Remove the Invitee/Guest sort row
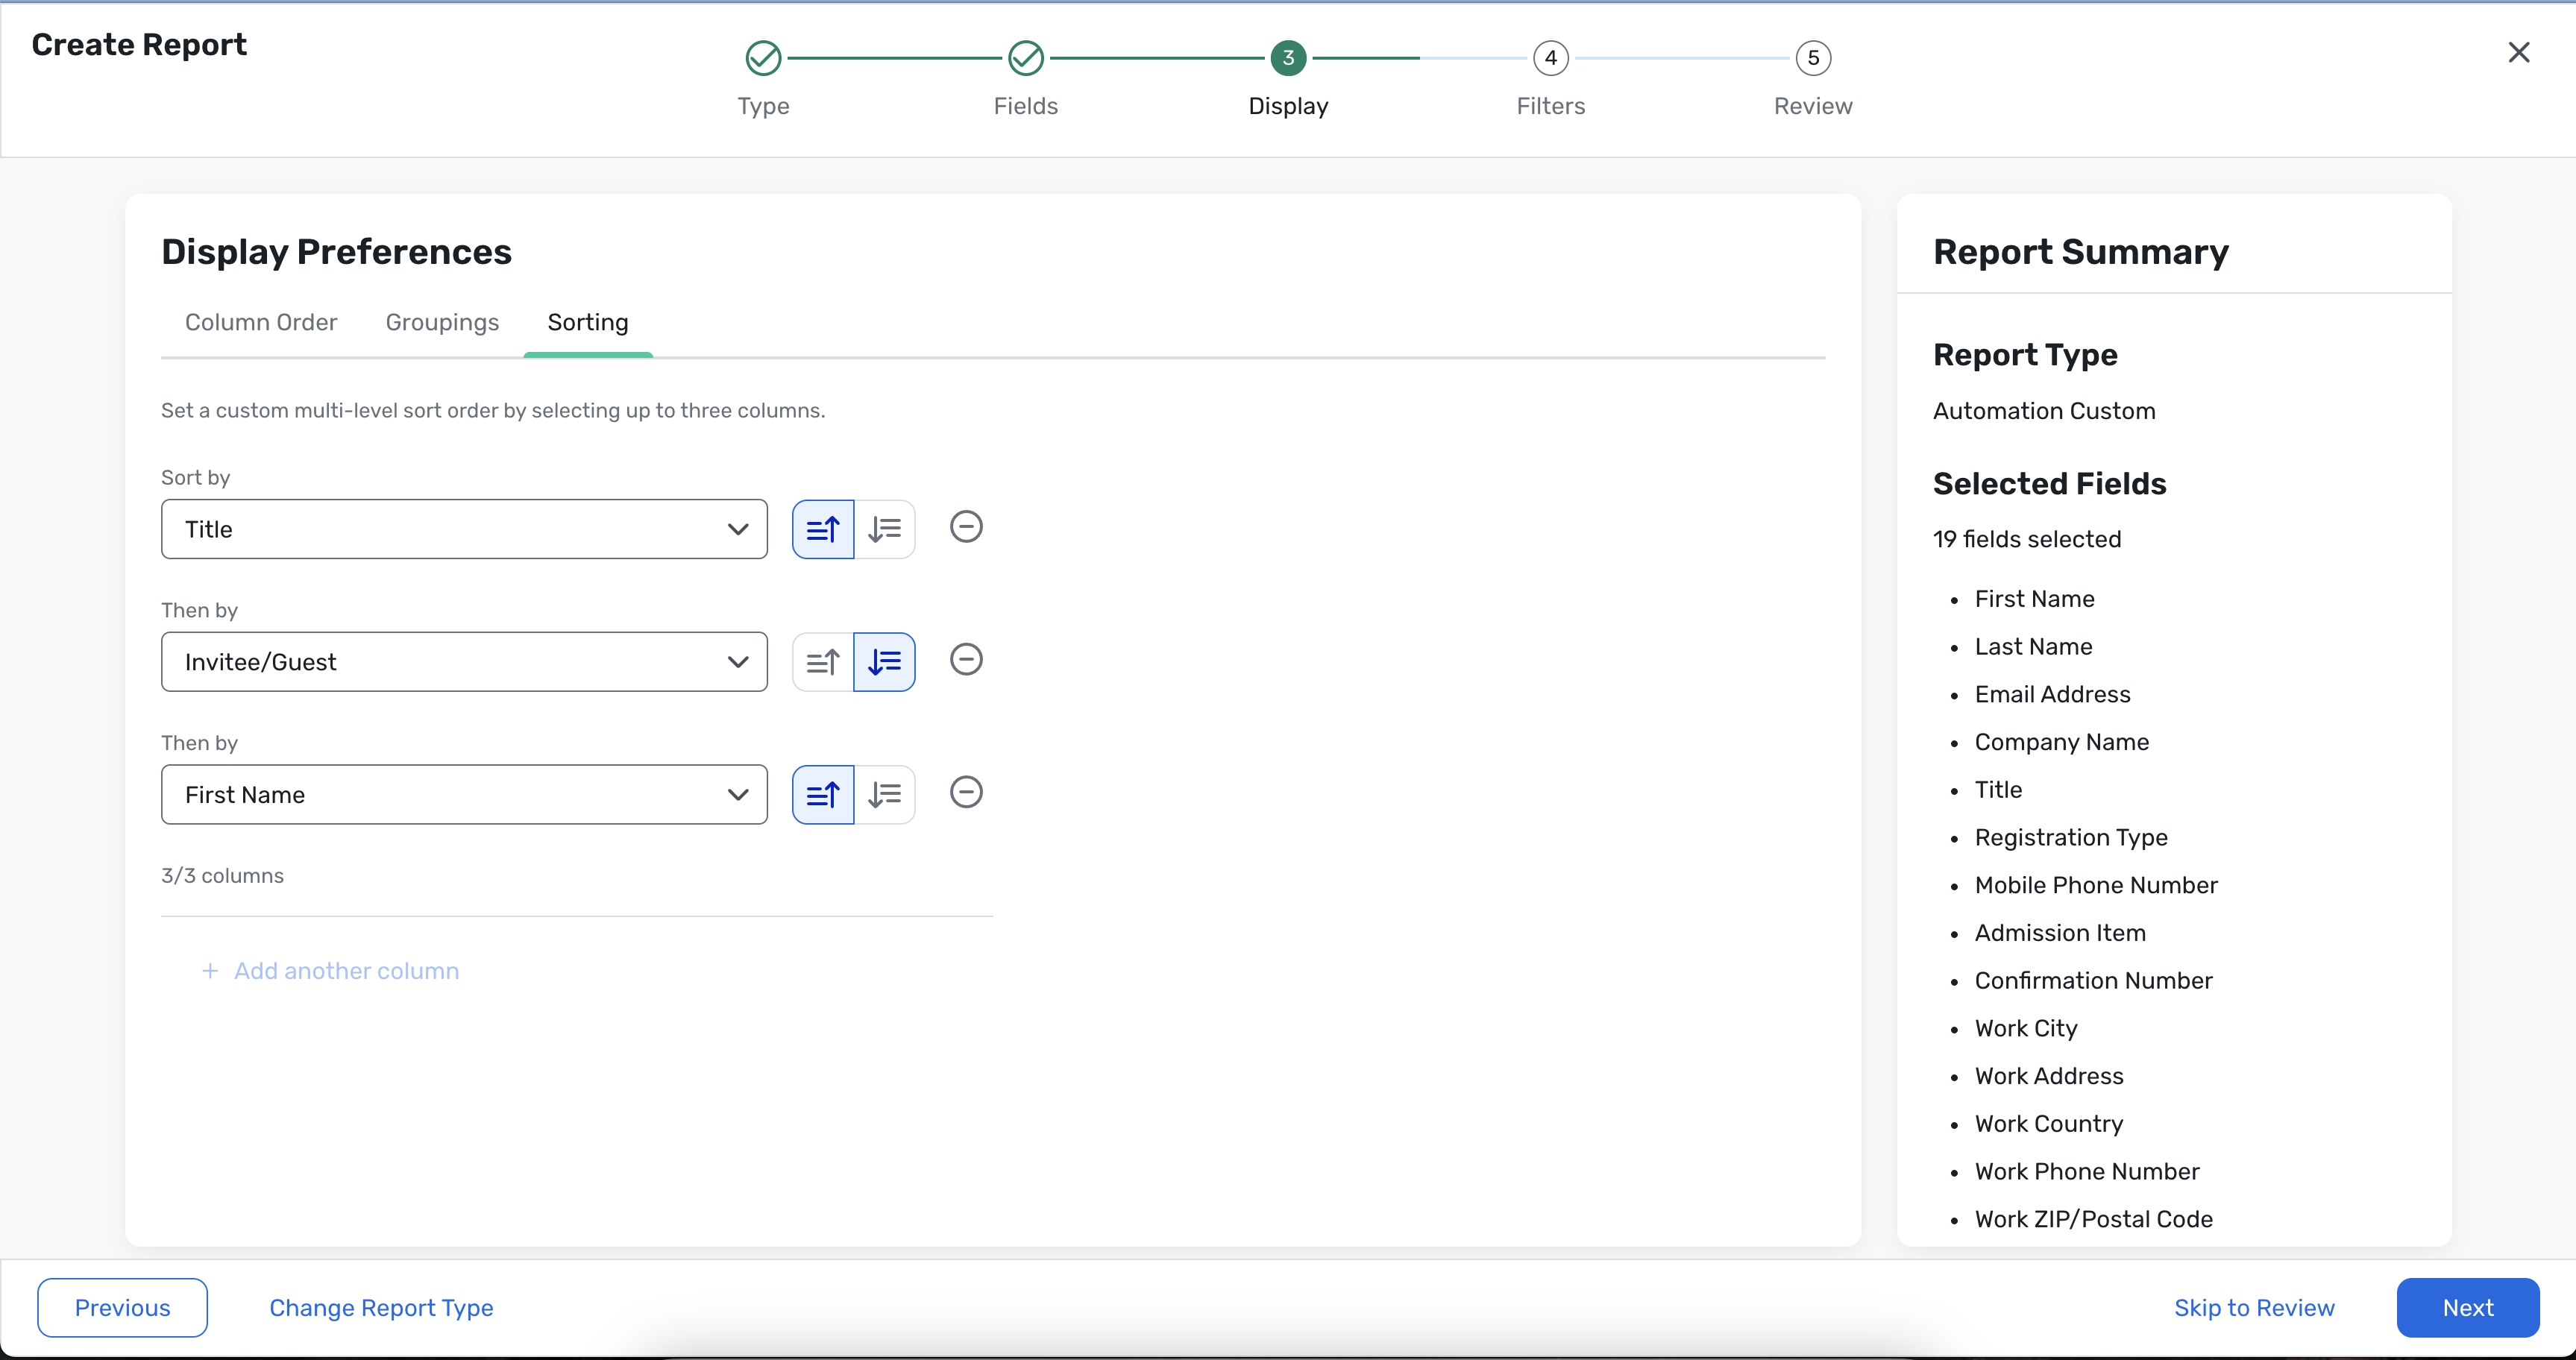The width and height of the screenshot is (2576, 1360). (966, 660)
